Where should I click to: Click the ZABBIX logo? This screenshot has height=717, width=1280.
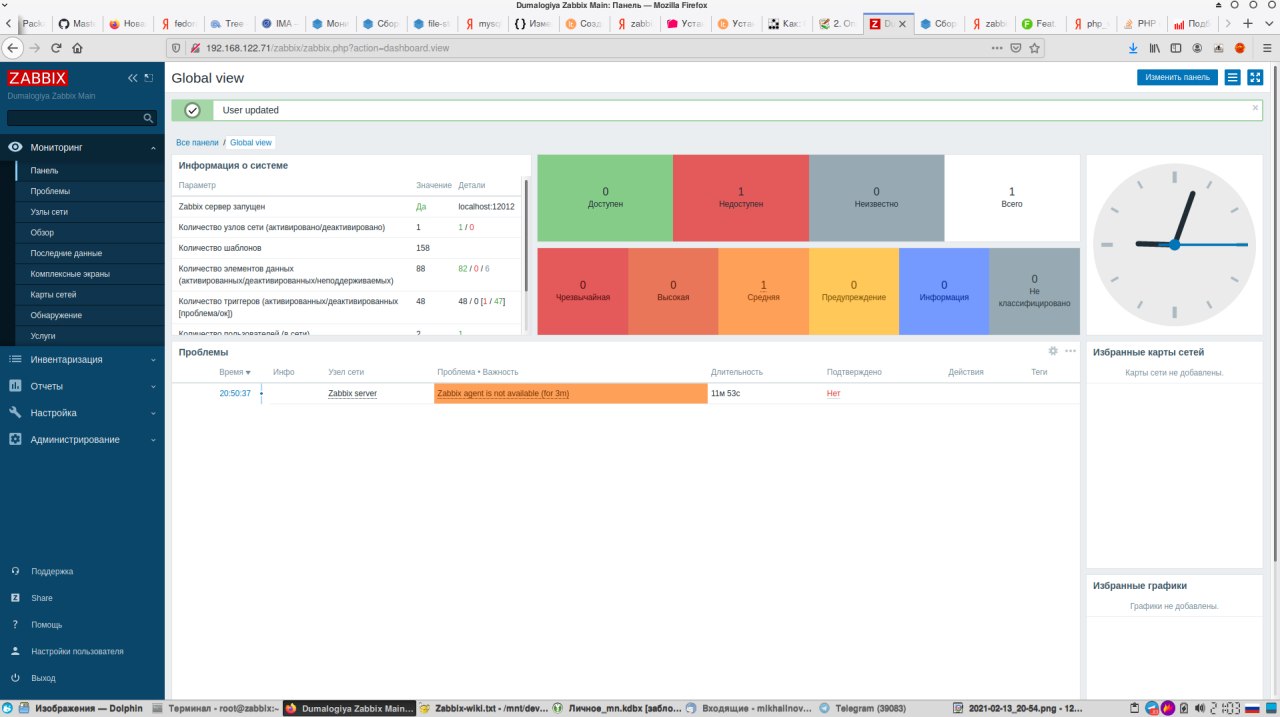click(38, 78)
